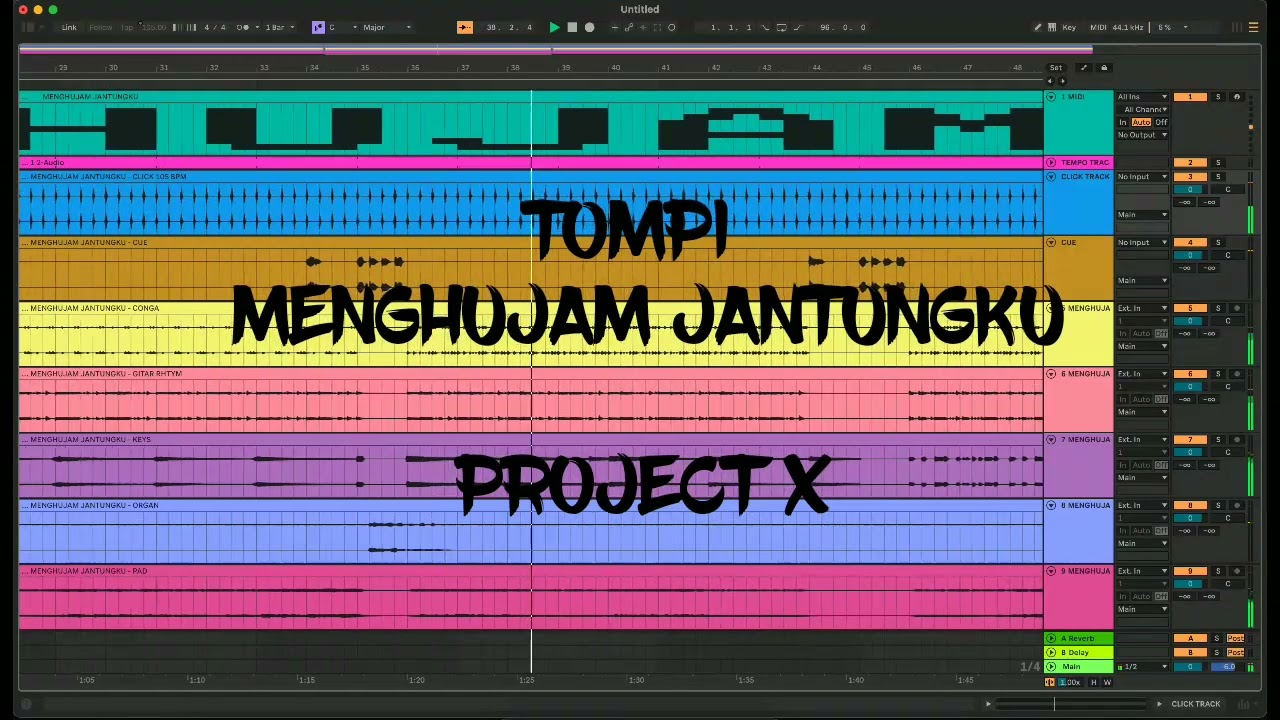Open the 1 Bar quantization dropdown

point(279,27)
